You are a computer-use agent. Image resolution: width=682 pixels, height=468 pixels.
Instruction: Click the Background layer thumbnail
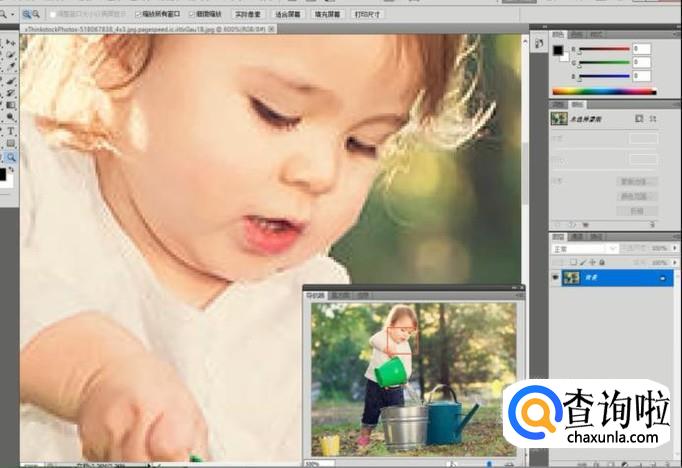[x=572, y=278]
